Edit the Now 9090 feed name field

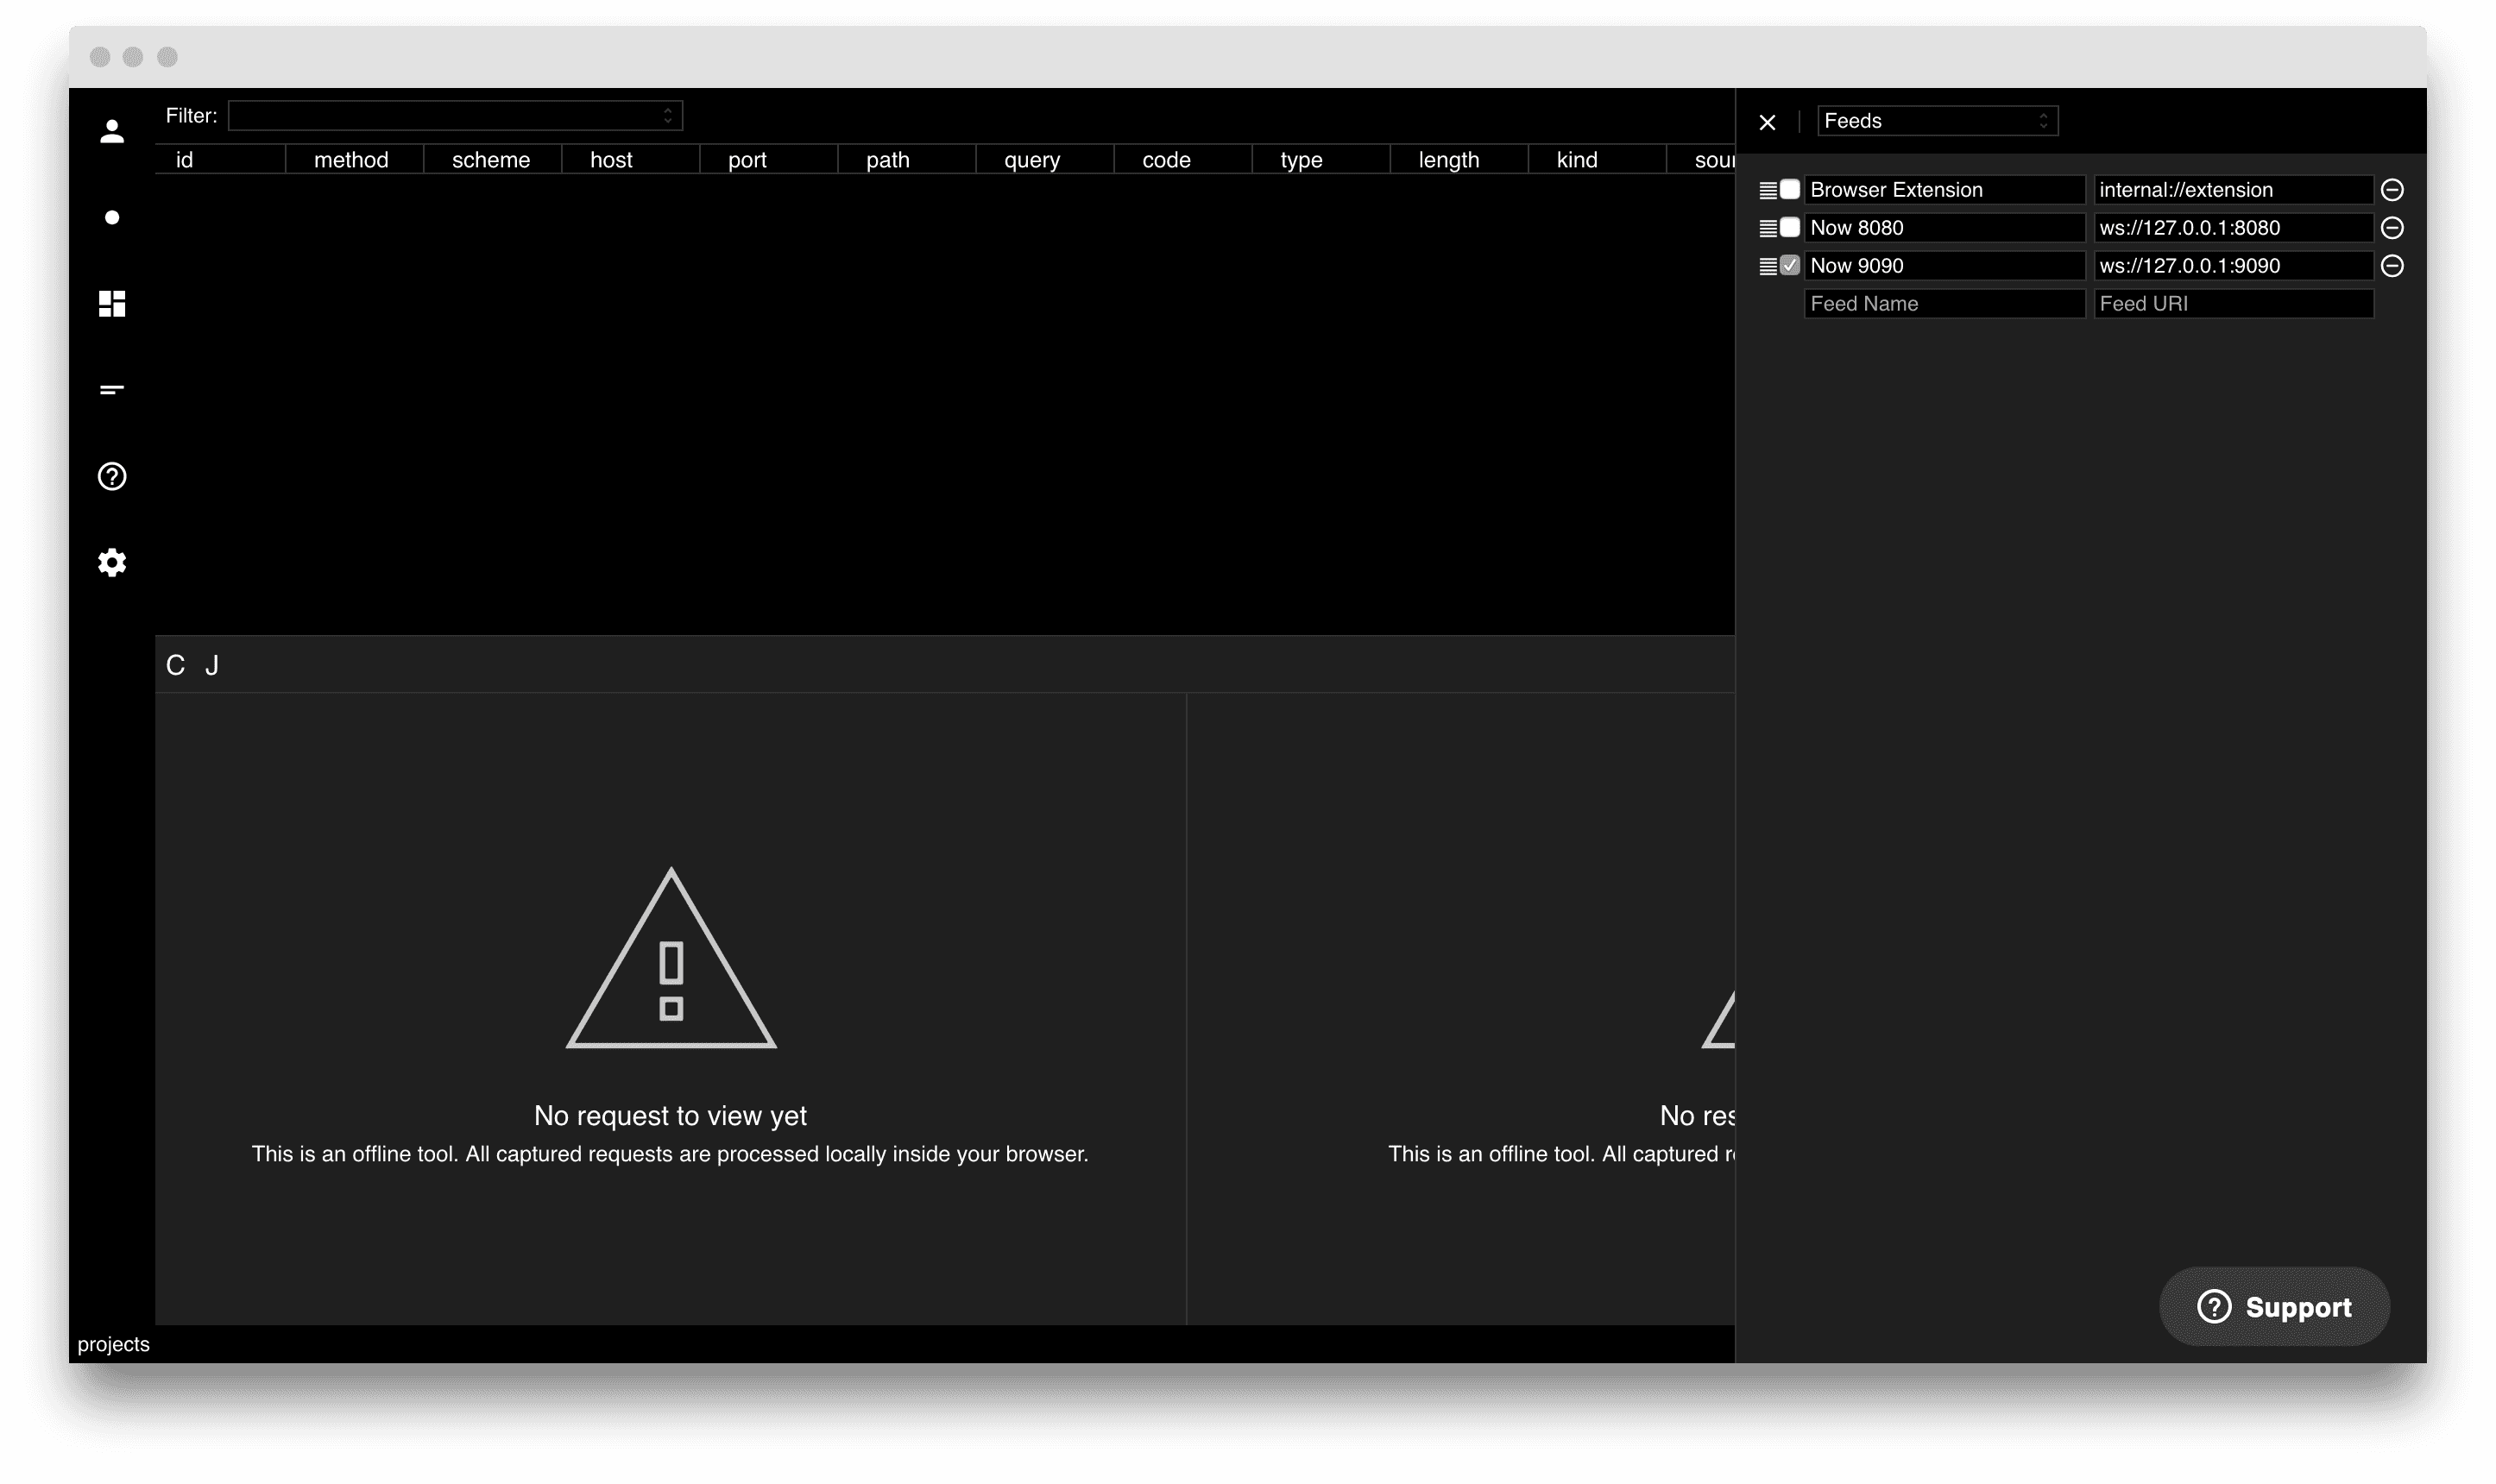[x=1944, y=266]
